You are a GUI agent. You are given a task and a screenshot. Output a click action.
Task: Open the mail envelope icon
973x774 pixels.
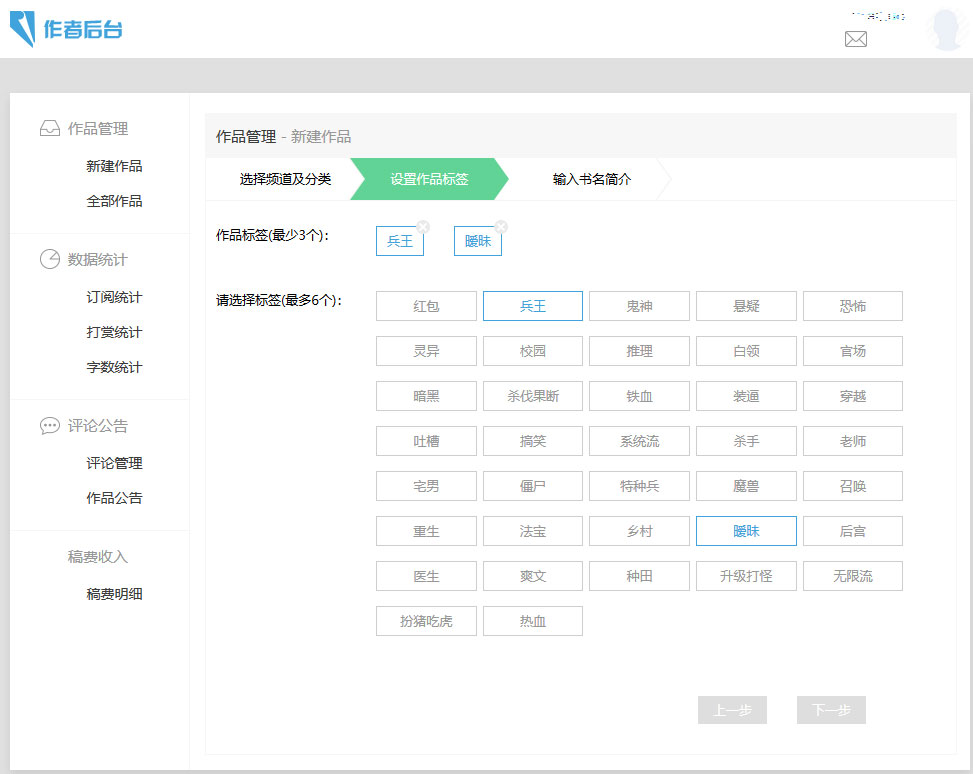tap(856, 39)
